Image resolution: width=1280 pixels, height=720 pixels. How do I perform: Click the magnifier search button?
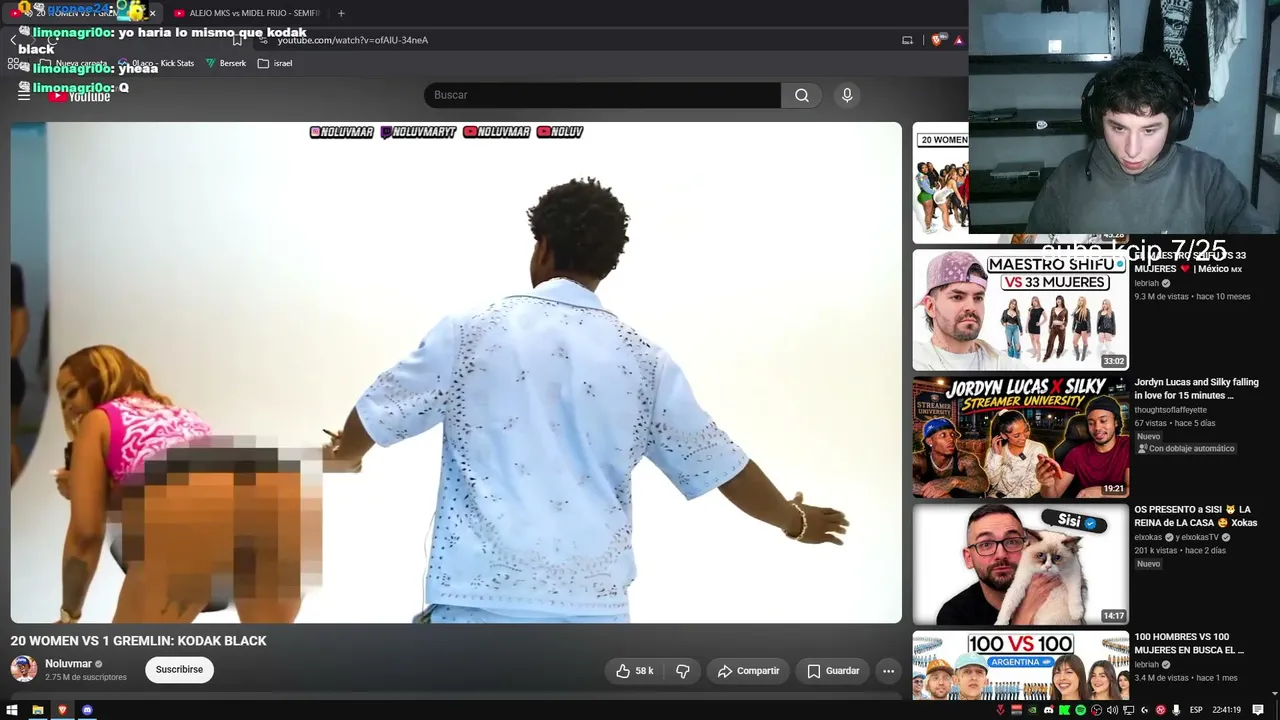click(x=801, y=95)
